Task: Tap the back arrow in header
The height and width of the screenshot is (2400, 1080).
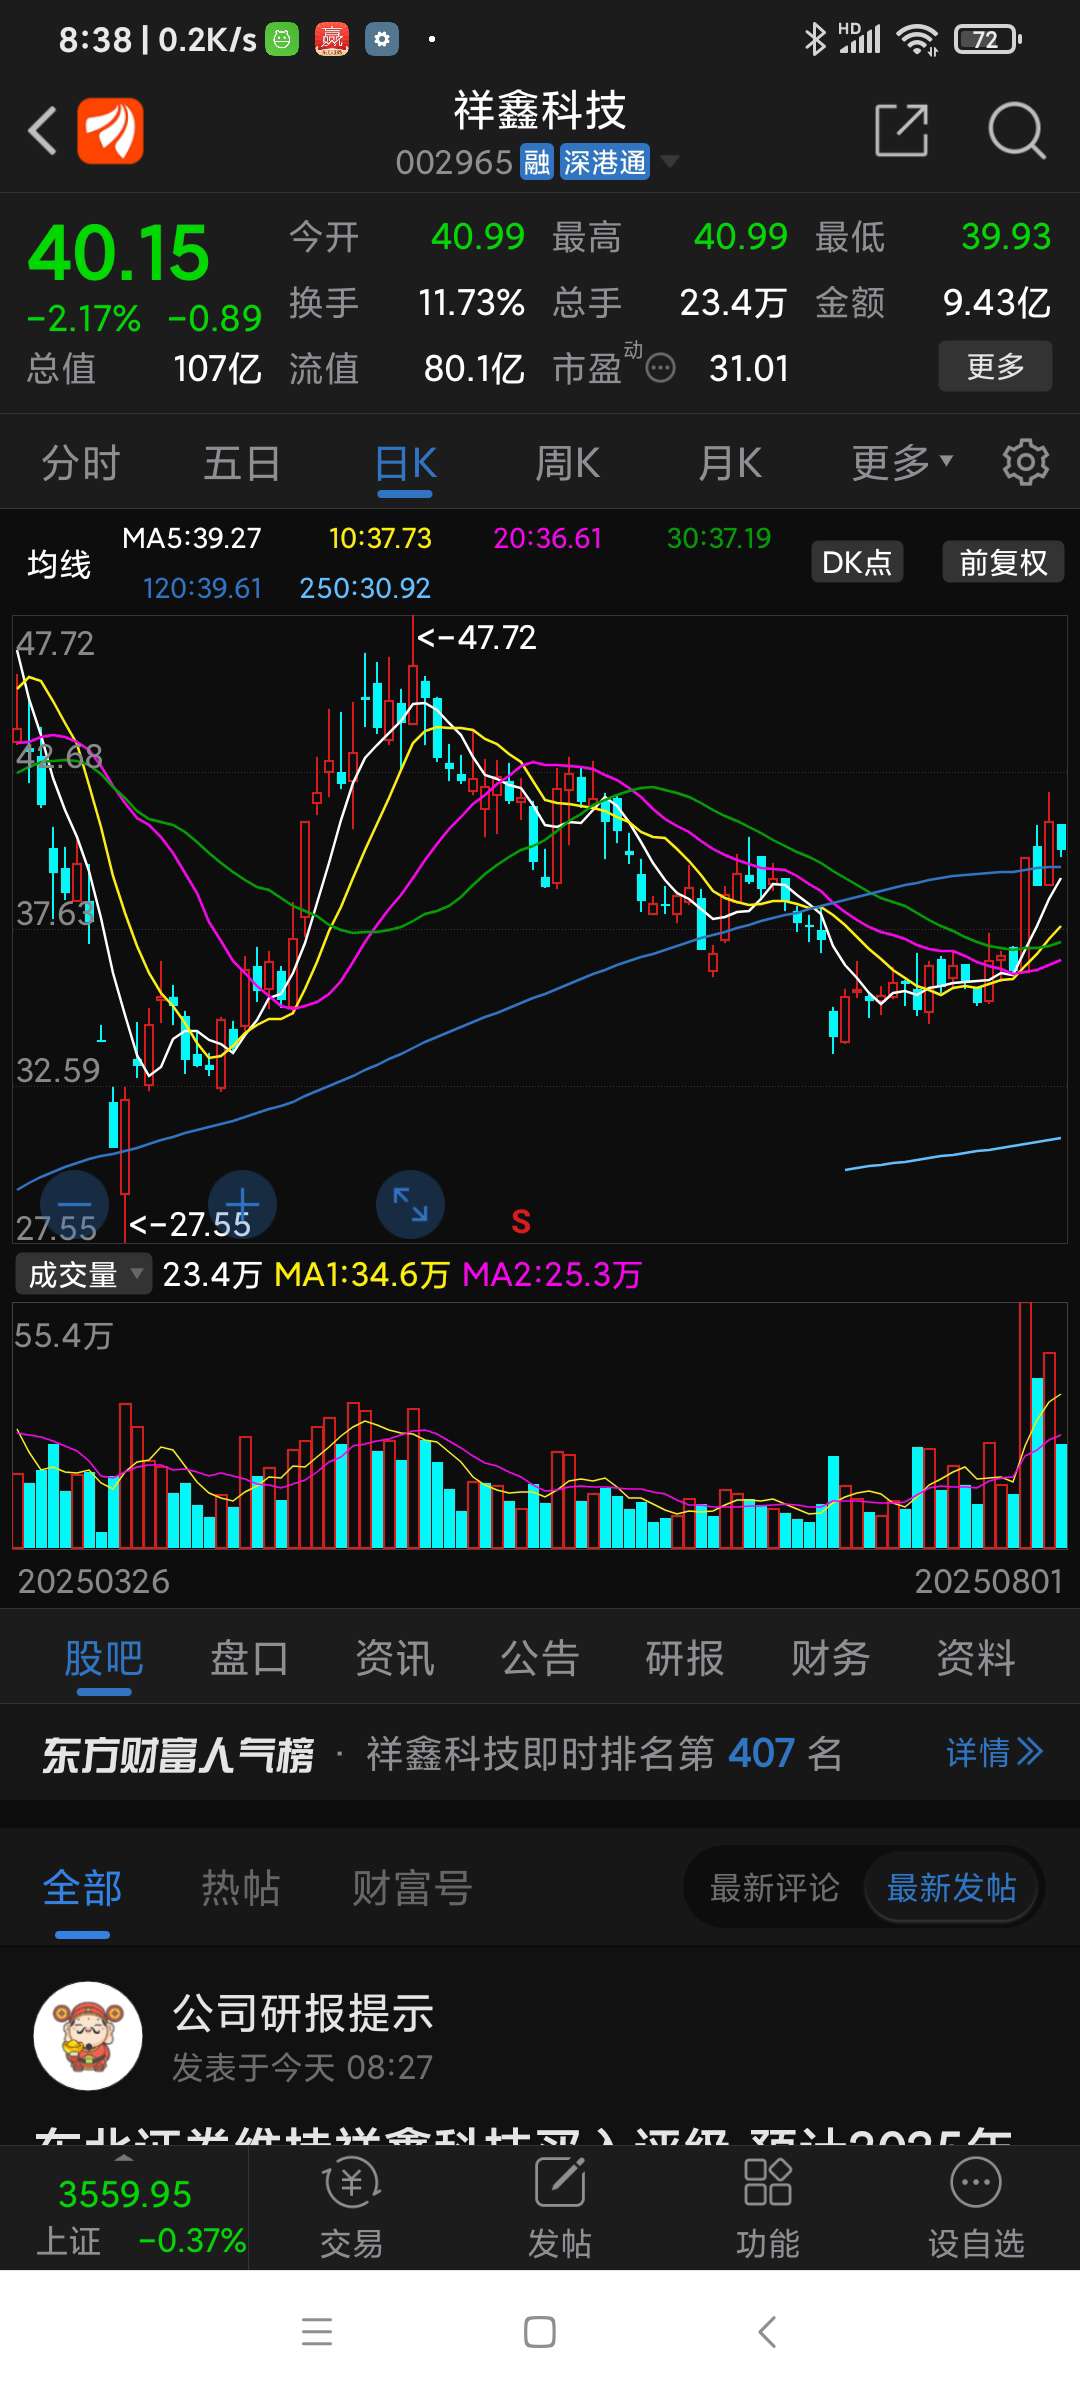Action: (x=42, y=131)
